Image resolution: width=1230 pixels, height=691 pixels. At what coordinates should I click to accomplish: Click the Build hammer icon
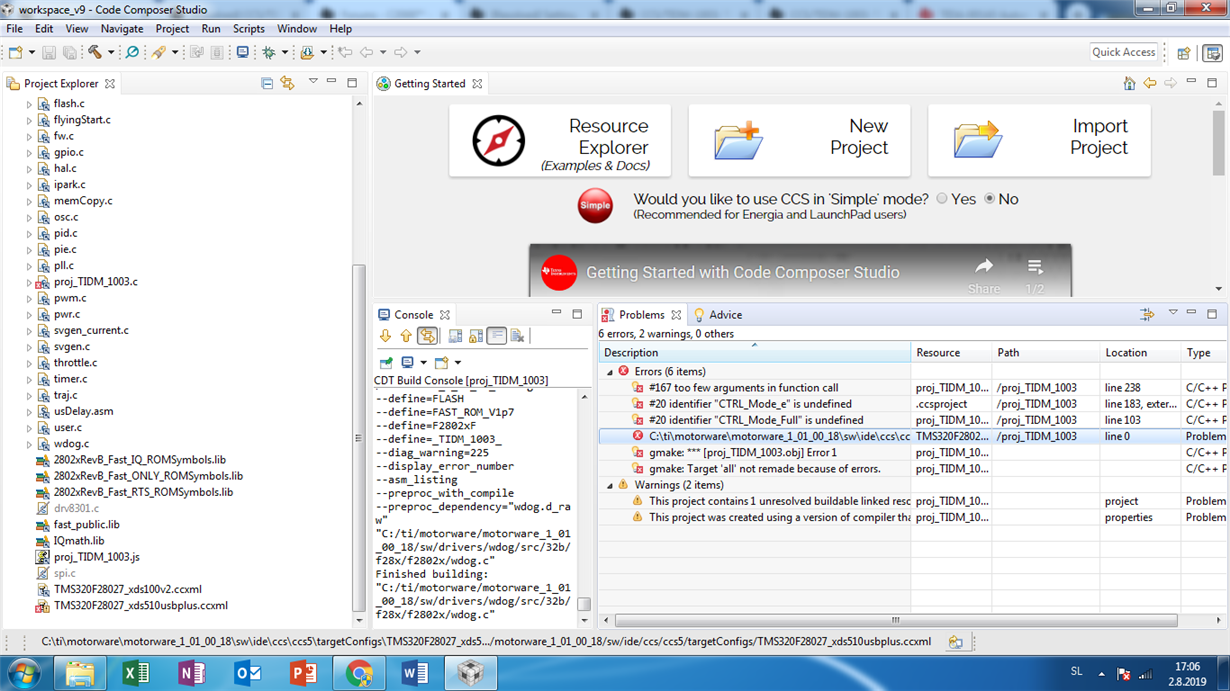tap(95, 52)
